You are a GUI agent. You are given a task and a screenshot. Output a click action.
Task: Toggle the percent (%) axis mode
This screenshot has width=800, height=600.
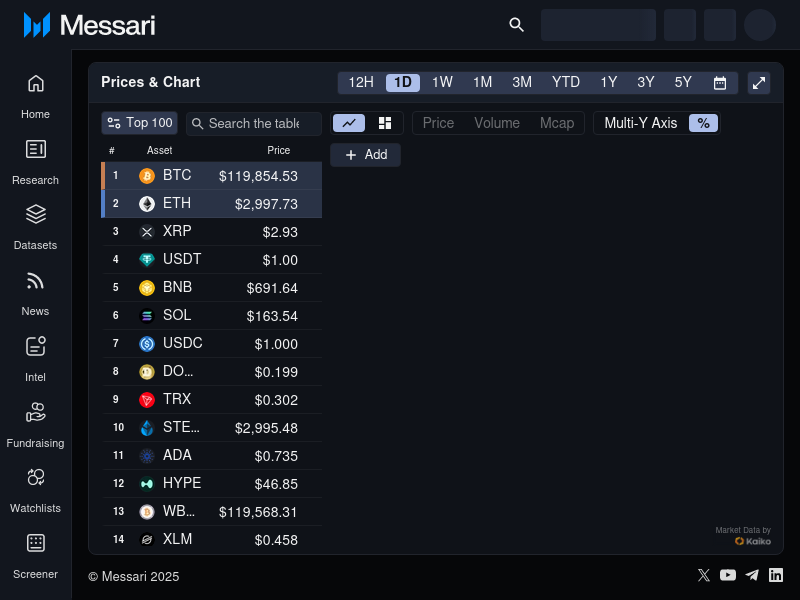coord(704,123)
